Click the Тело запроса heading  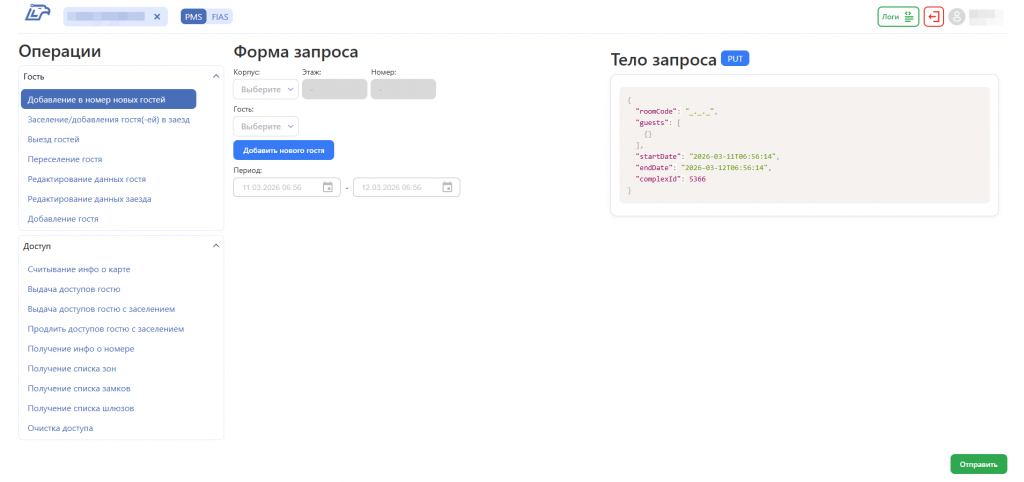(664, 59)
